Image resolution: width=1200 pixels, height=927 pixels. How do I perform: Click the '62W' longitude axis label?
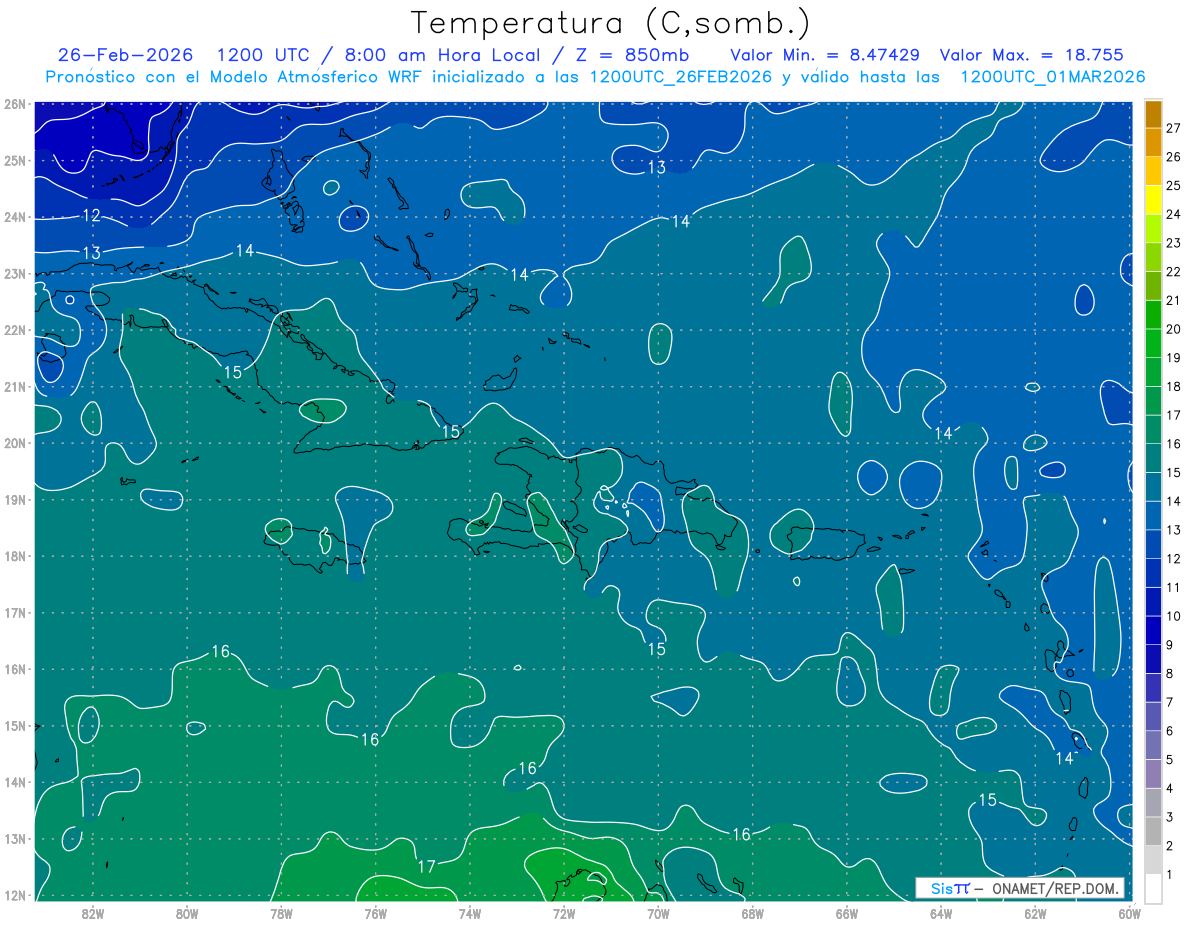click(1035, 913)
